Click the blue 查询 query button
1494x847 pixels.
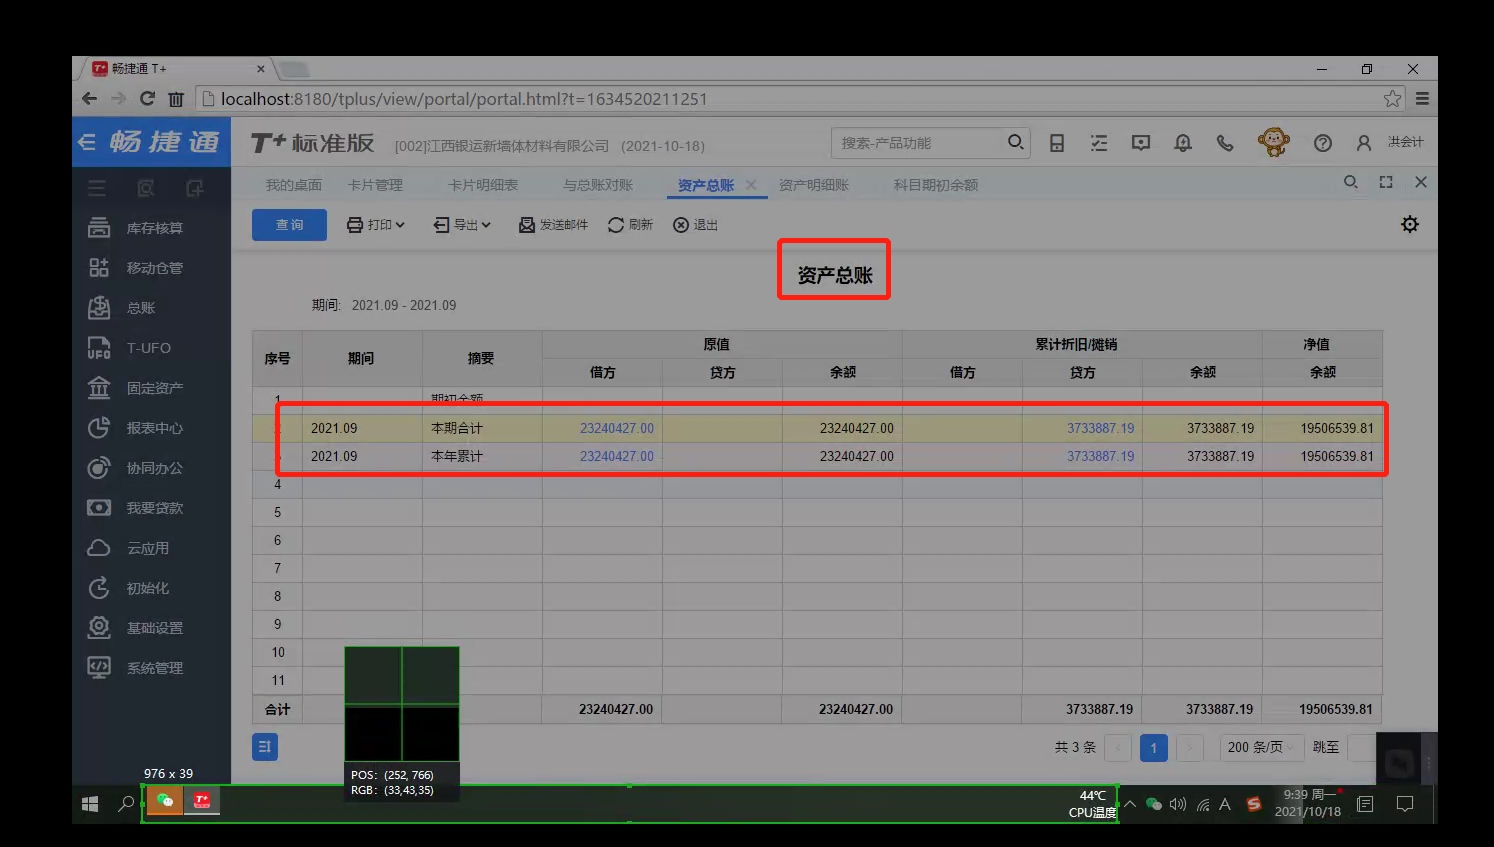[x=289, y=225]
